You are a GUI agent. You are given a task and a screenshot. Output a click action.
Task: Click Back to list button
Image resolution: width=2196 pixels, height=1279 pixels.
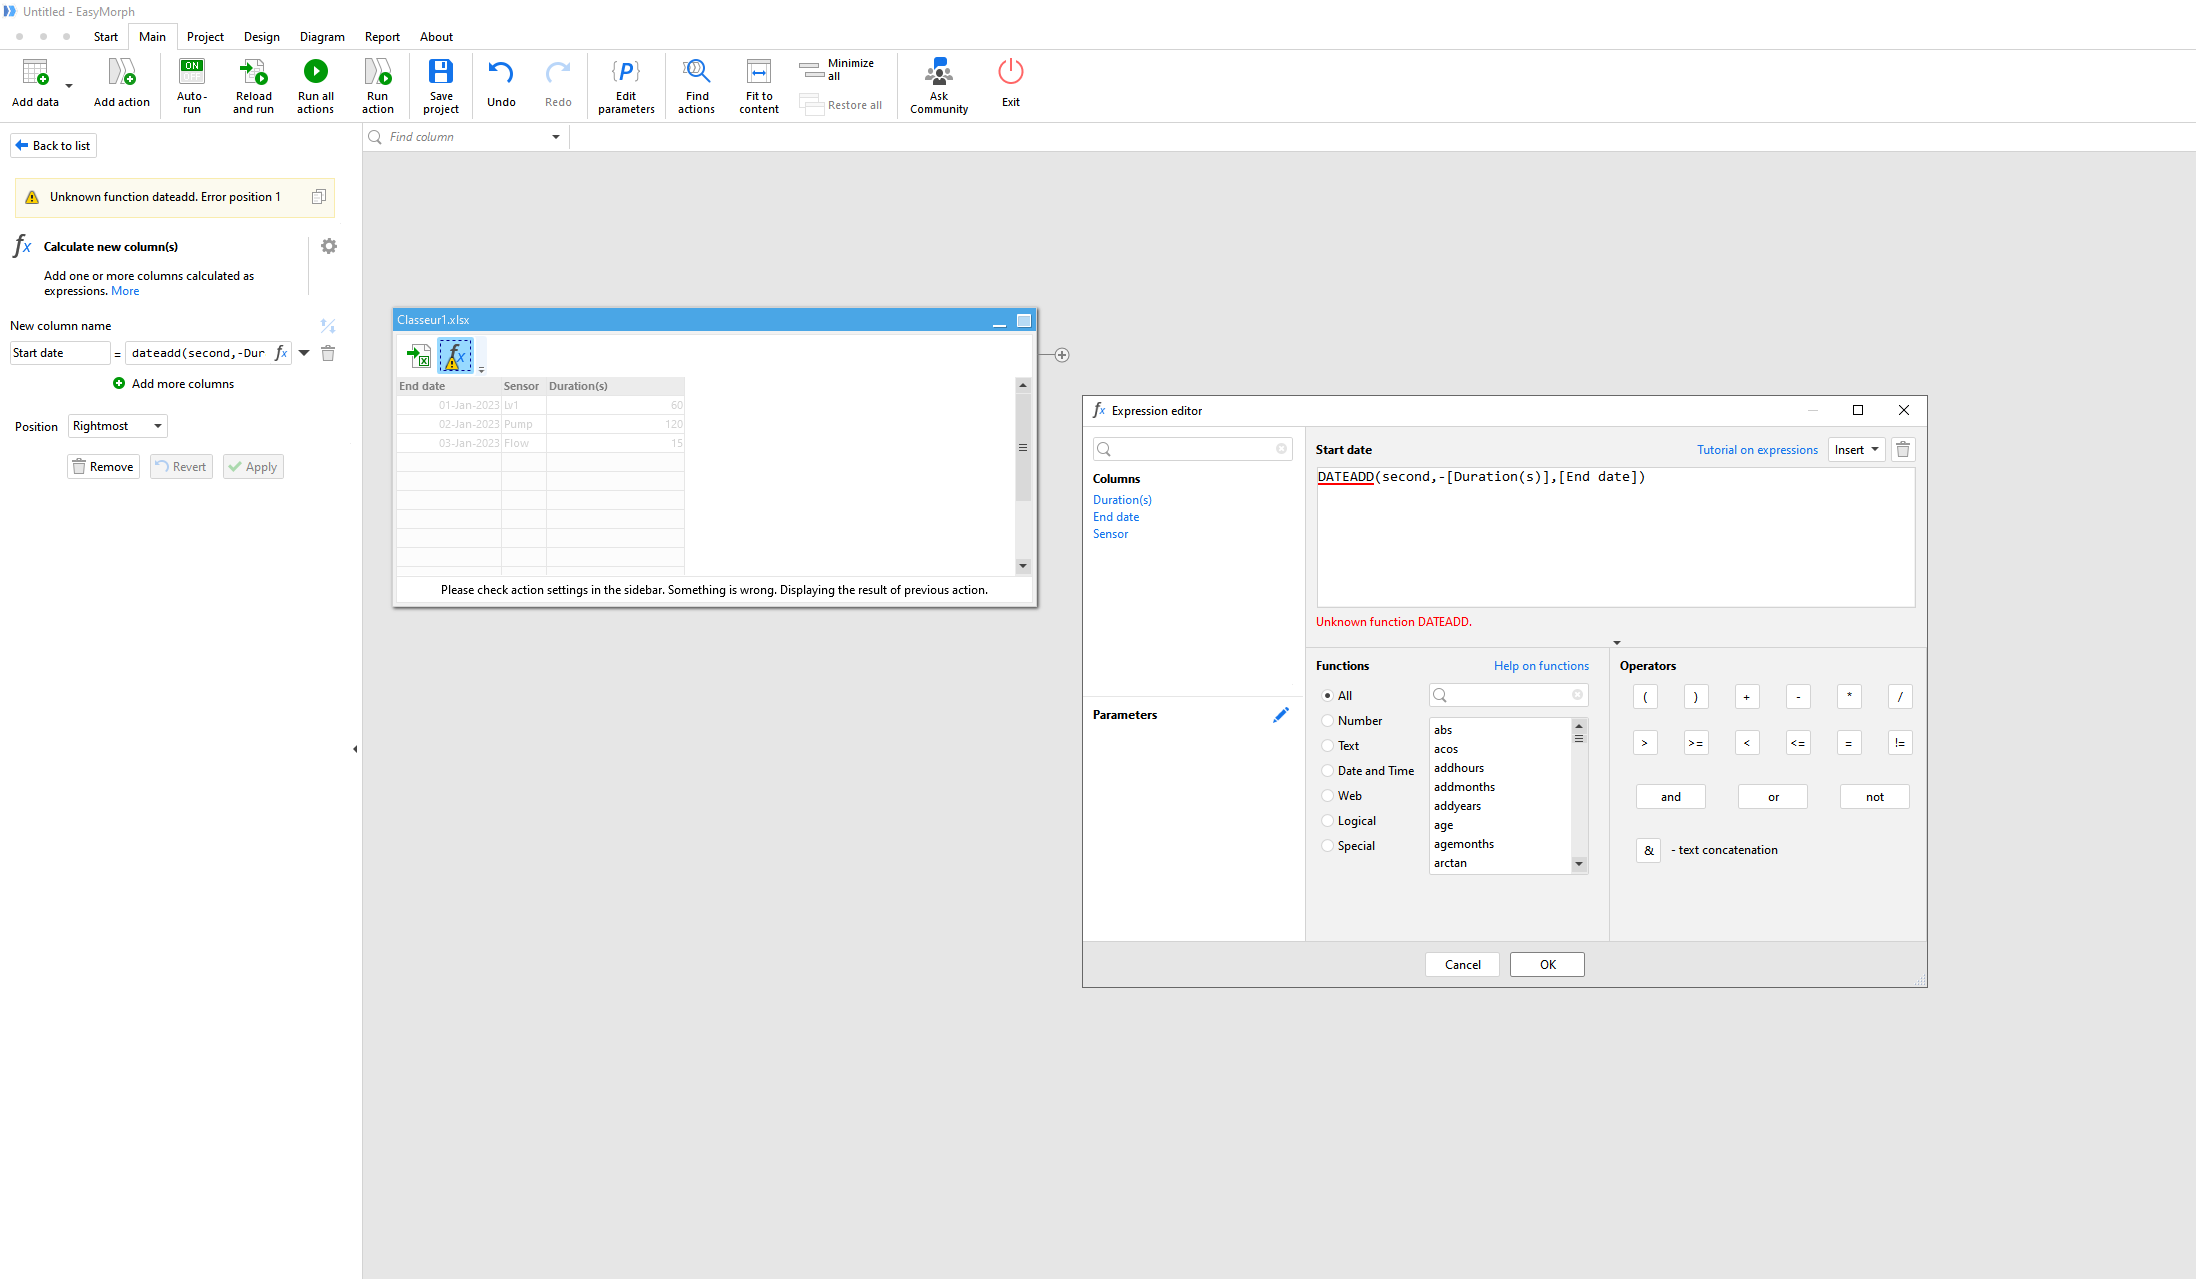(x=53, y=146)
